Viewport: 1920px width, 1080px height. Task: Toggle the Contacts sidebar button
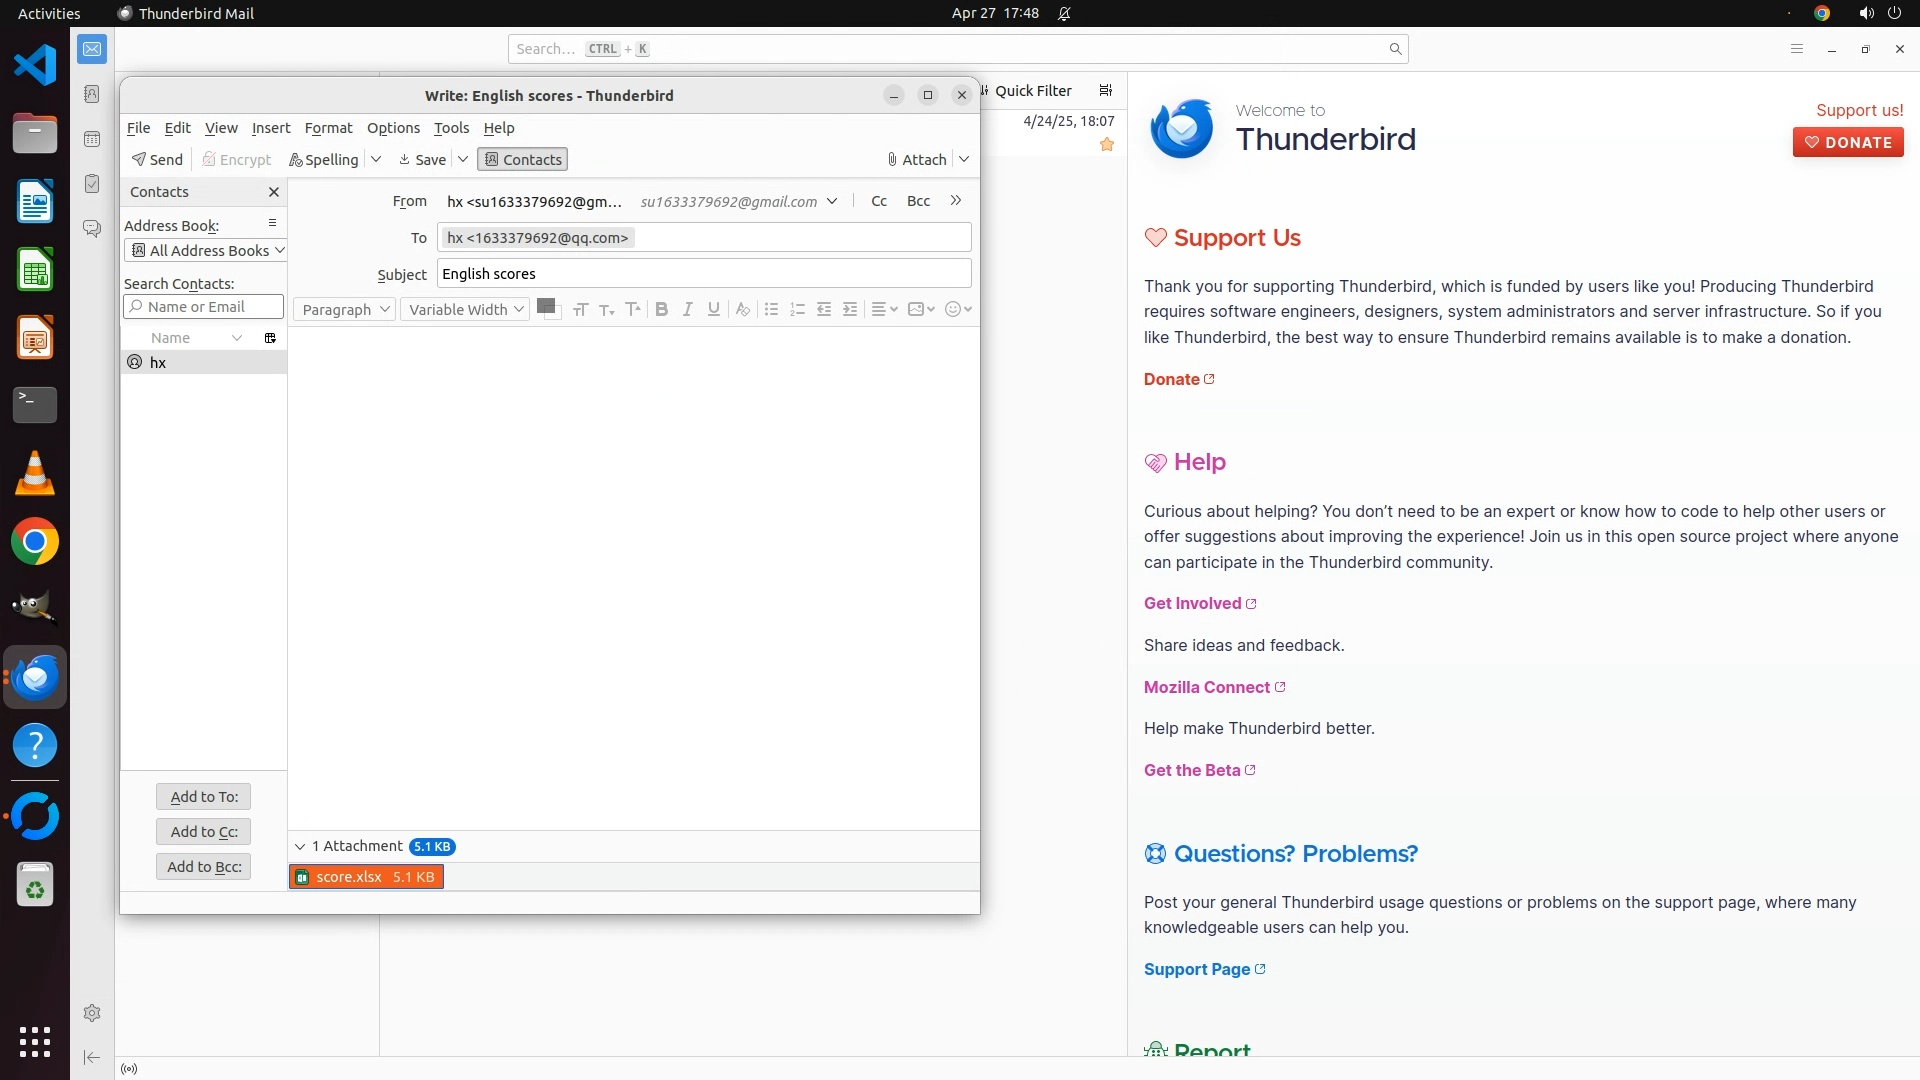pyautogui.click(x=522, y=160)
